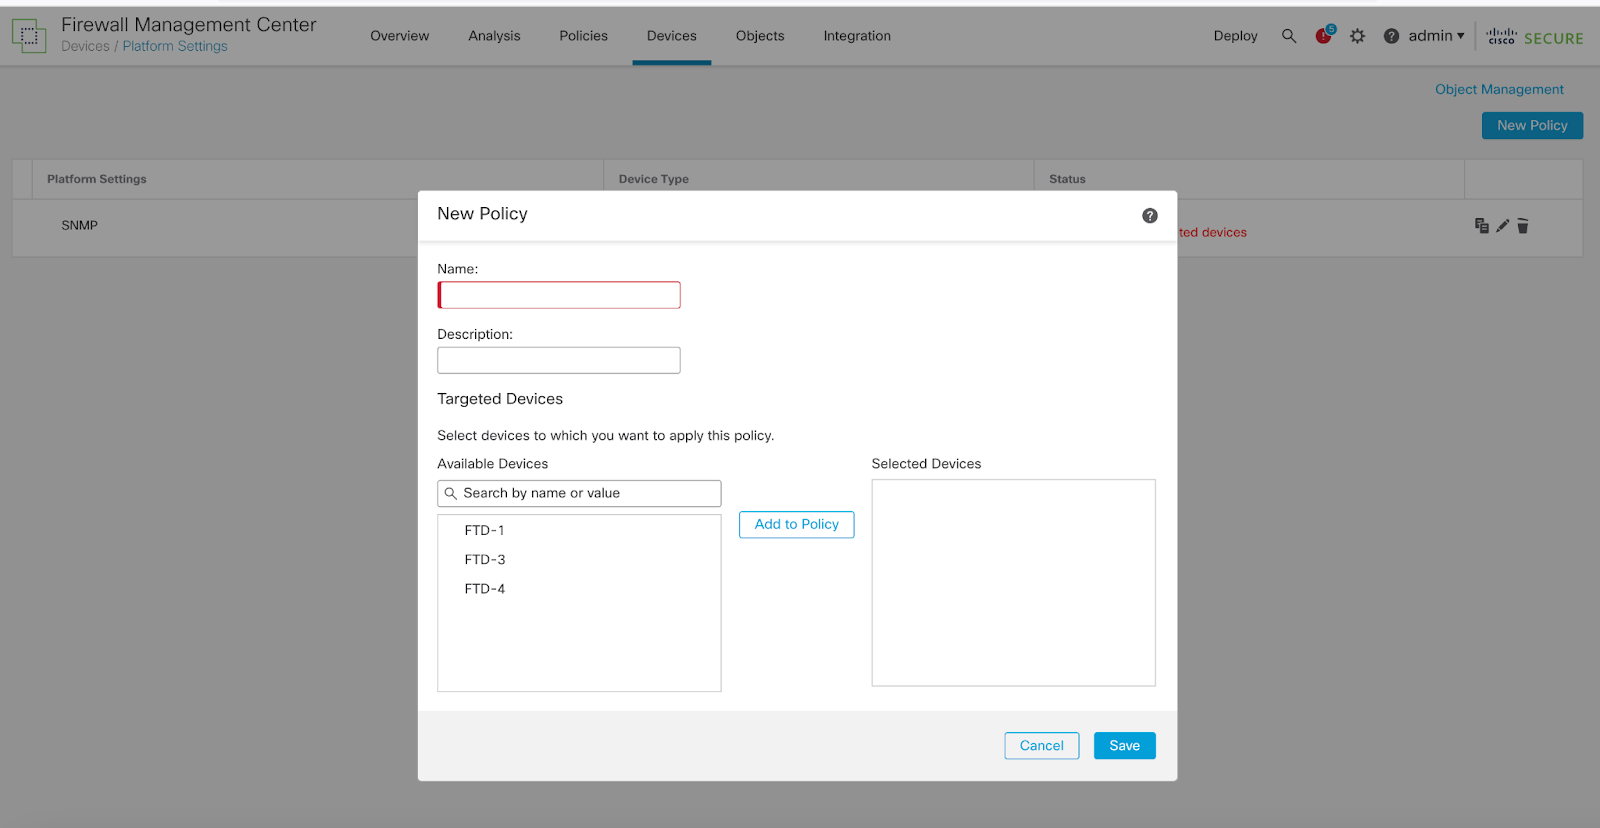
Task: Cancel the New Policy dialog
Action: (x=1041, y=746)
